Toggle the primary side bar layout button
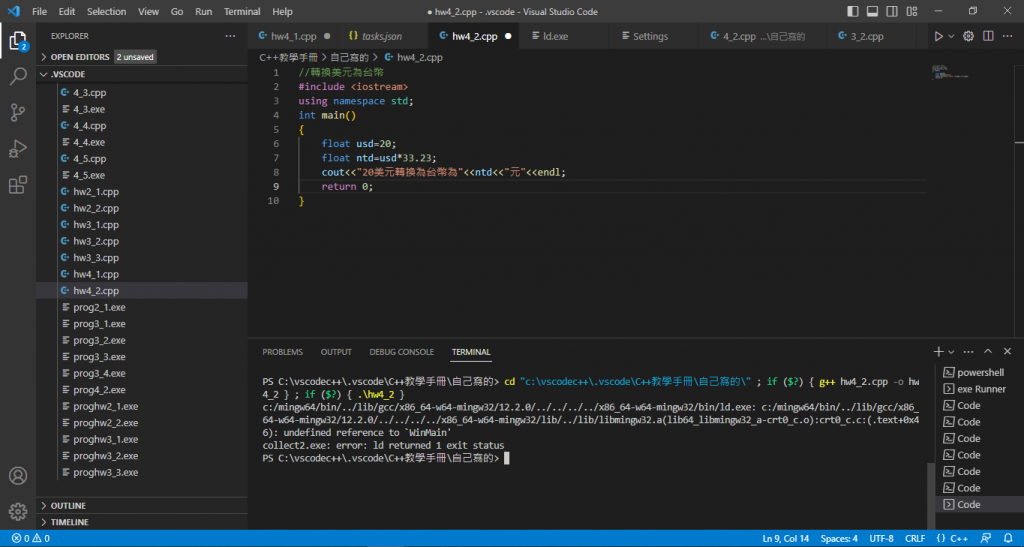1024x547 pixels. click(x=852, y=12)
